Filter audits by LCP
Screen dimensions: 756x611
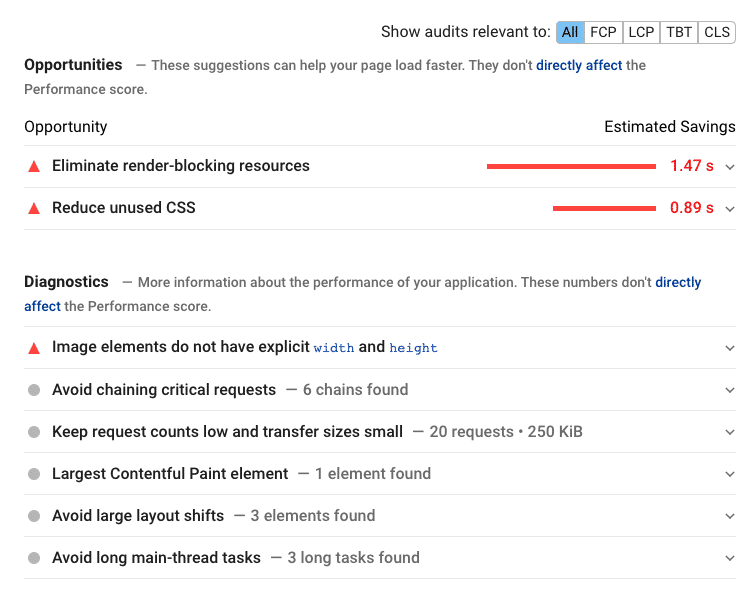[641, 32]
